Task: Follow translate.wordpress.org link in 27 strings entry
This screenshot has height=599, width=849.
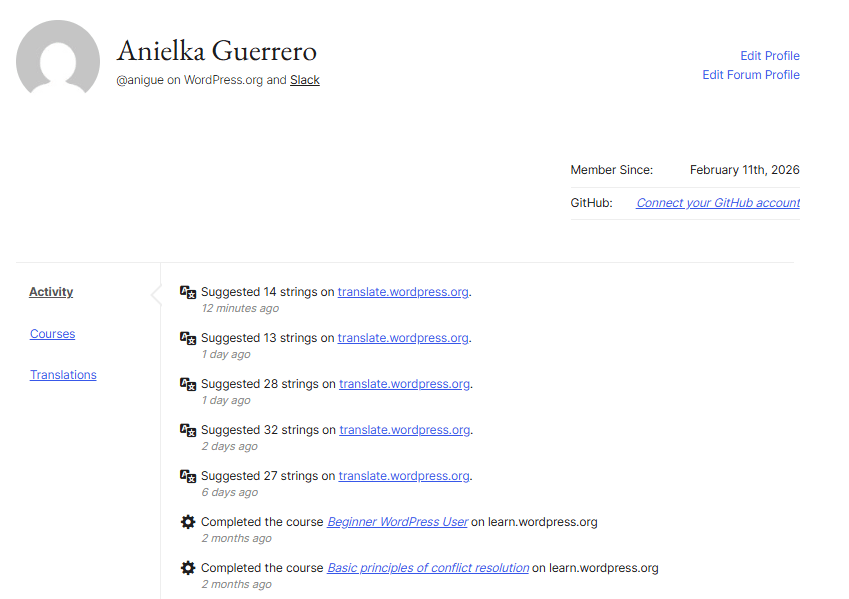Action: 404,476
